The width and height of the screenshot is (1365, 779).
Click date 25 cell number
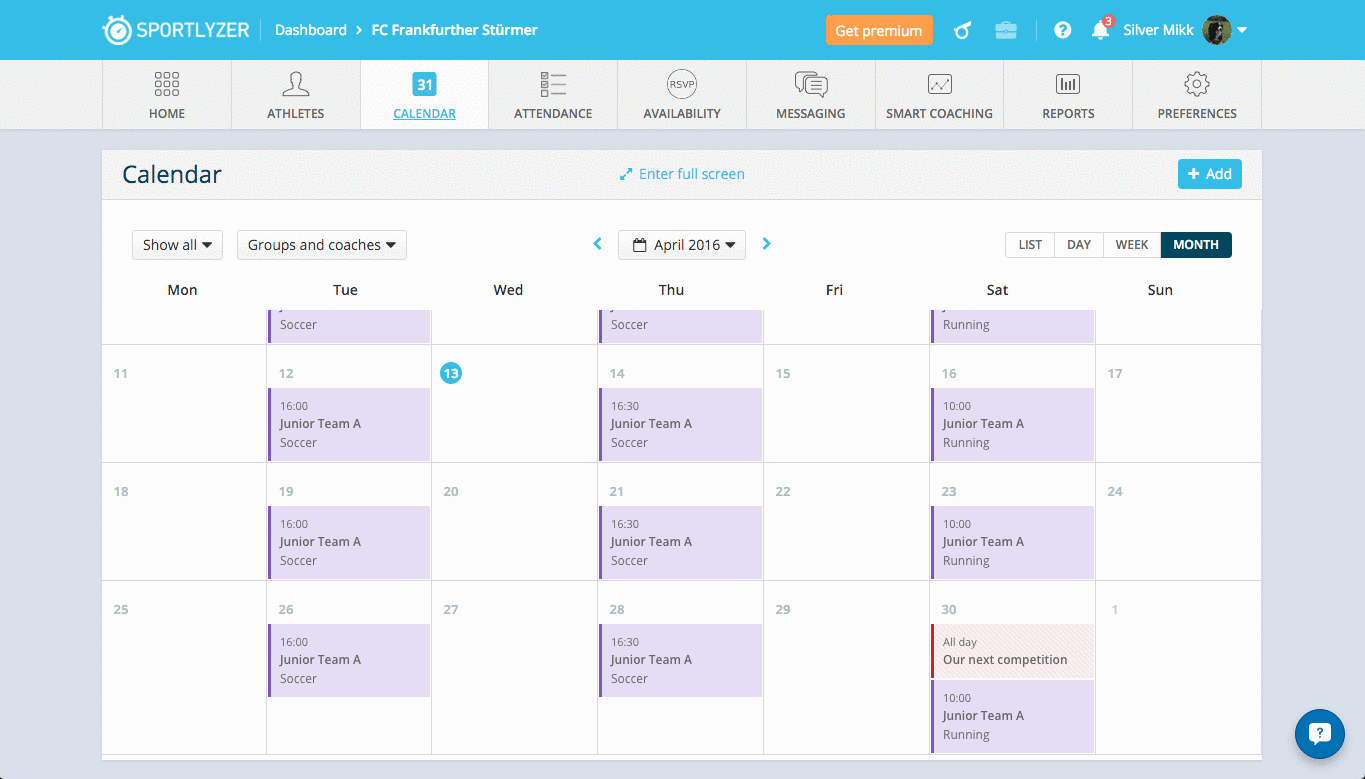coord(121,609)
